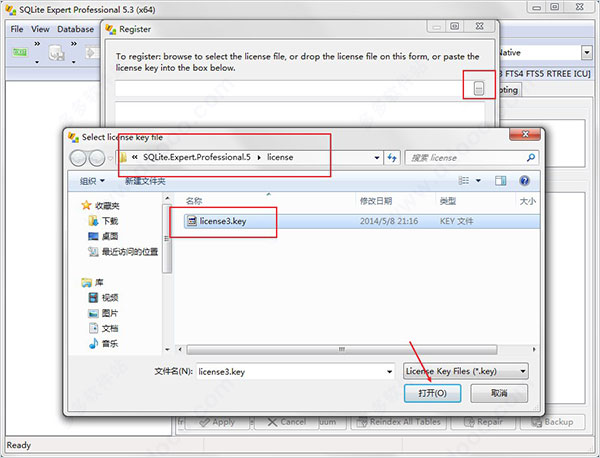The image size is (600, 458).
Task: Close the Select license key file dialog
Action: click(525, 134)
